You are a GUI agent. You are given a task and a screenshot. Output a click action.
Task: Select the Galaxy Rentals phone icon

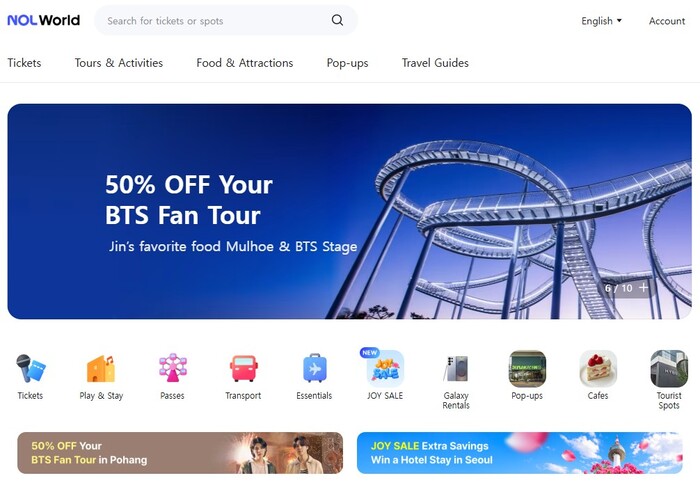coord(456,369)
